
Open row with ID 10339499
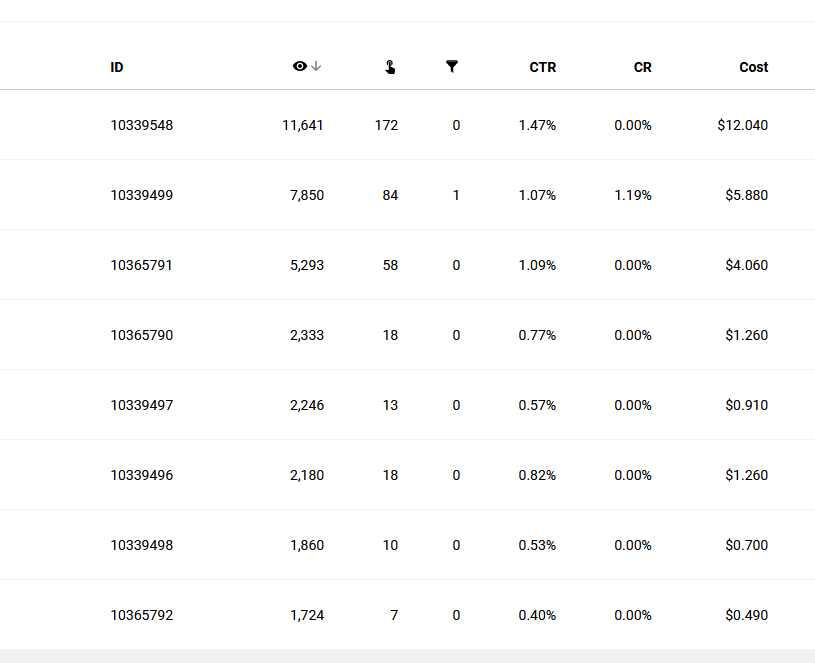point(142,195)
